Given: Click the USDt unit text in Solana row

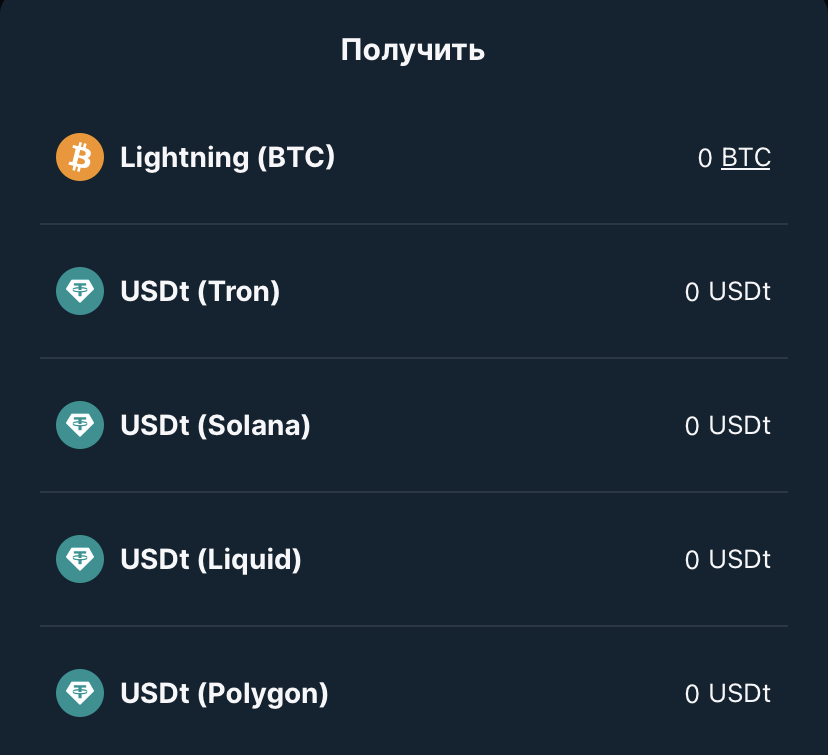Looking at the screenshot, I should point(739,426).
